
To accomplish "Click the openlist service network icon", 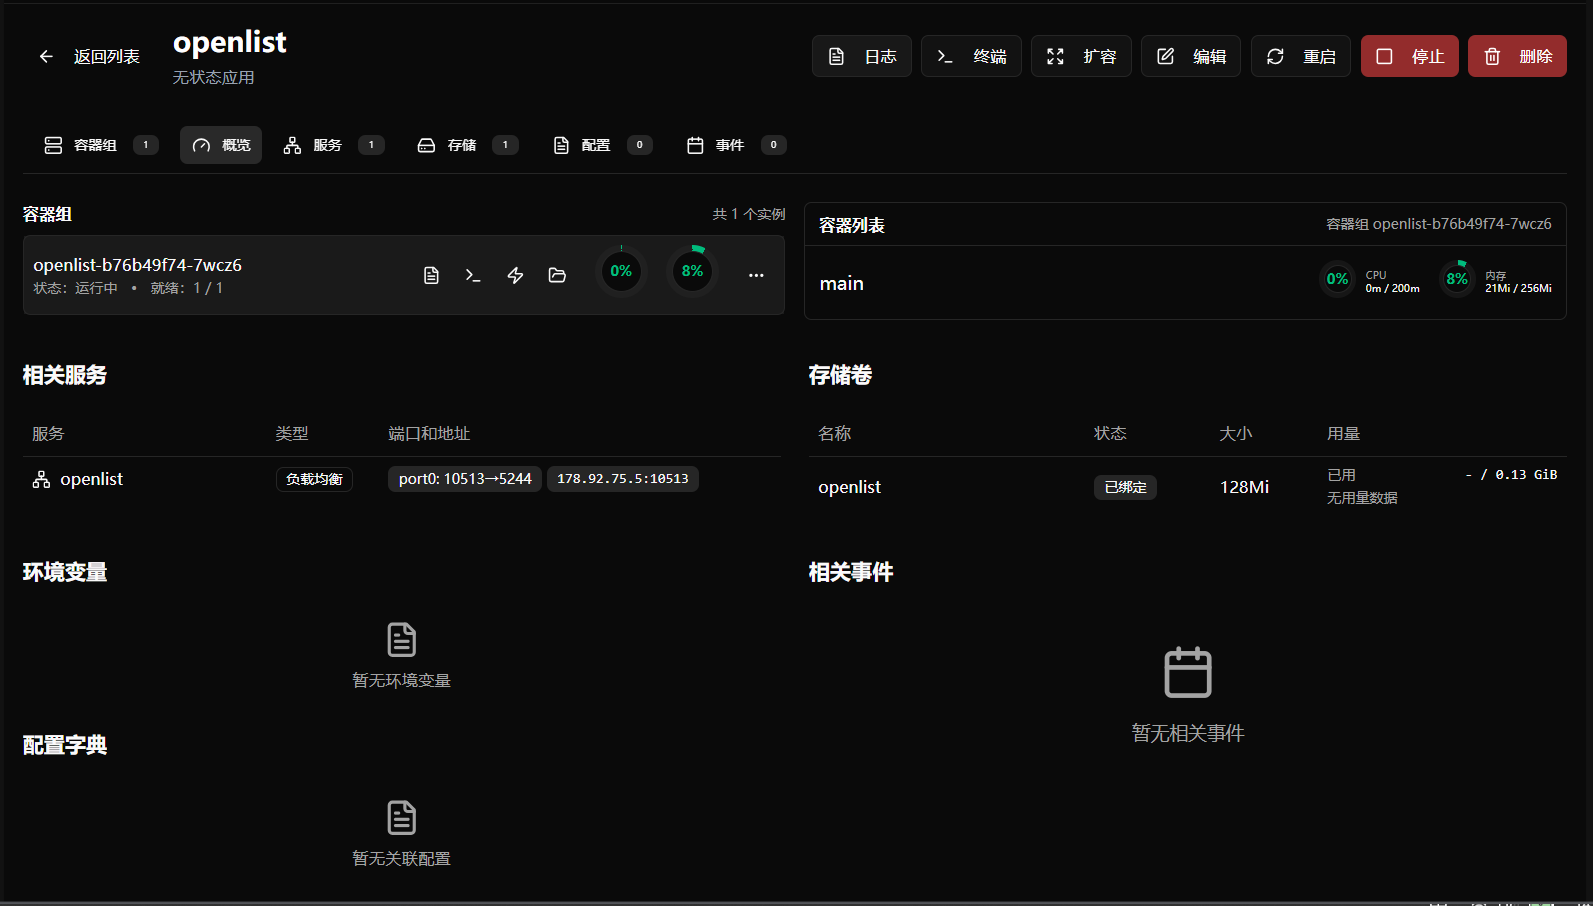I will click(x=41, y=480).
